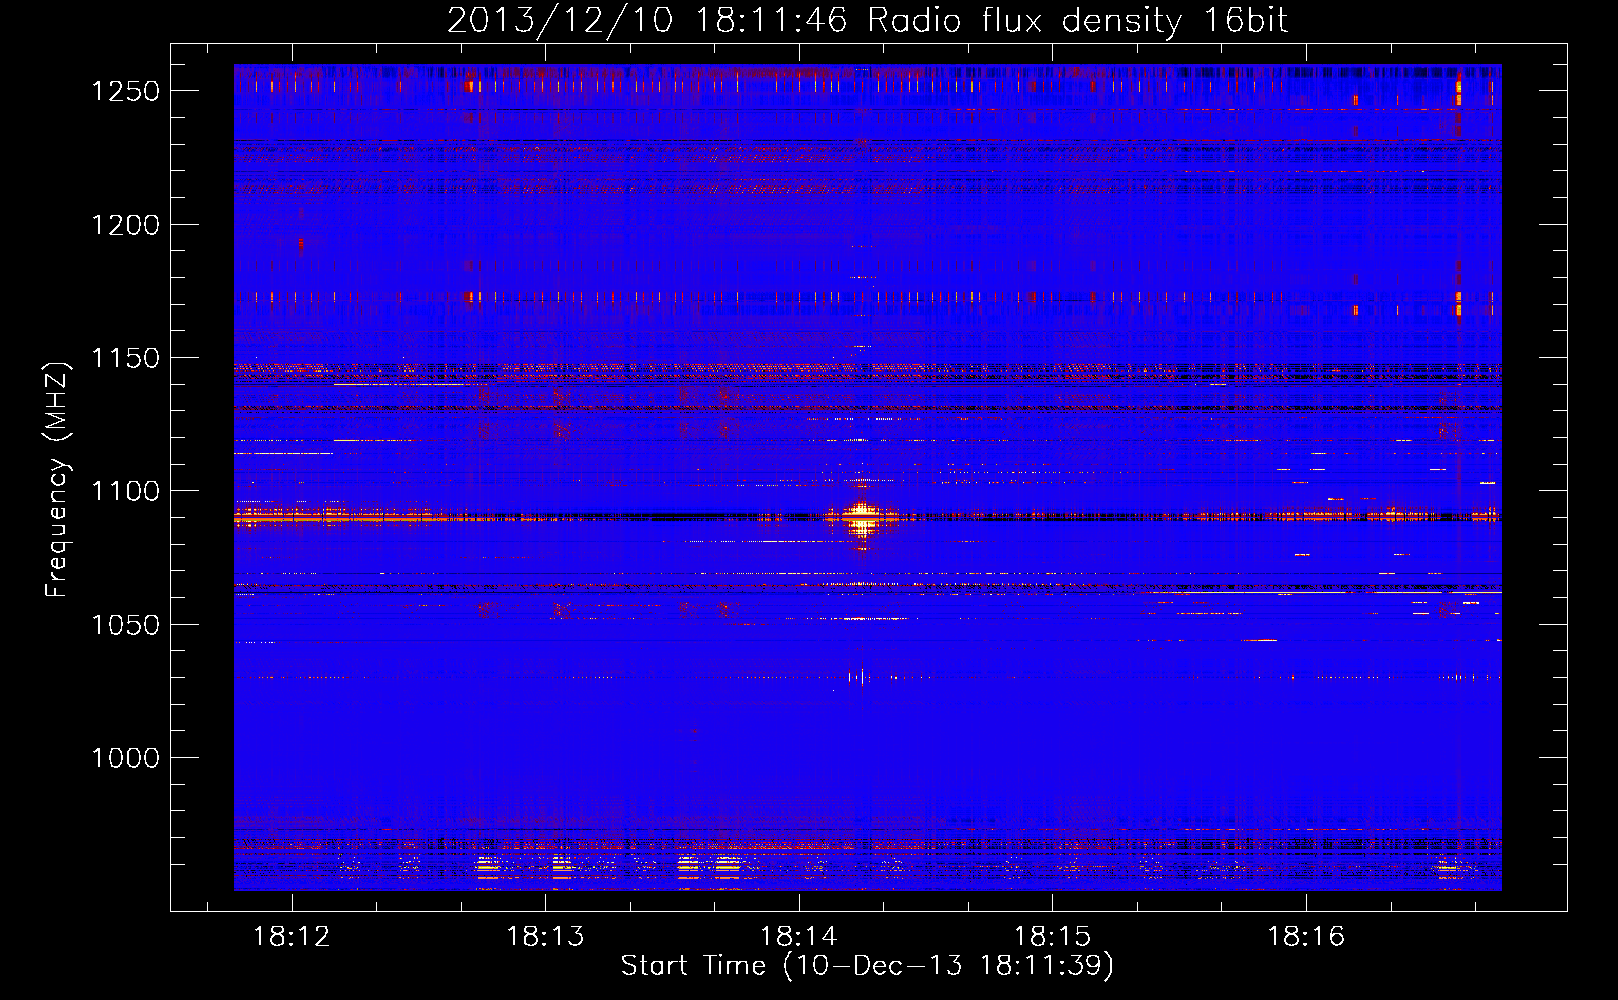Select the 1000 frequency tick label
Viewport: 1618px width, 1000px height.
pos(126,758)
